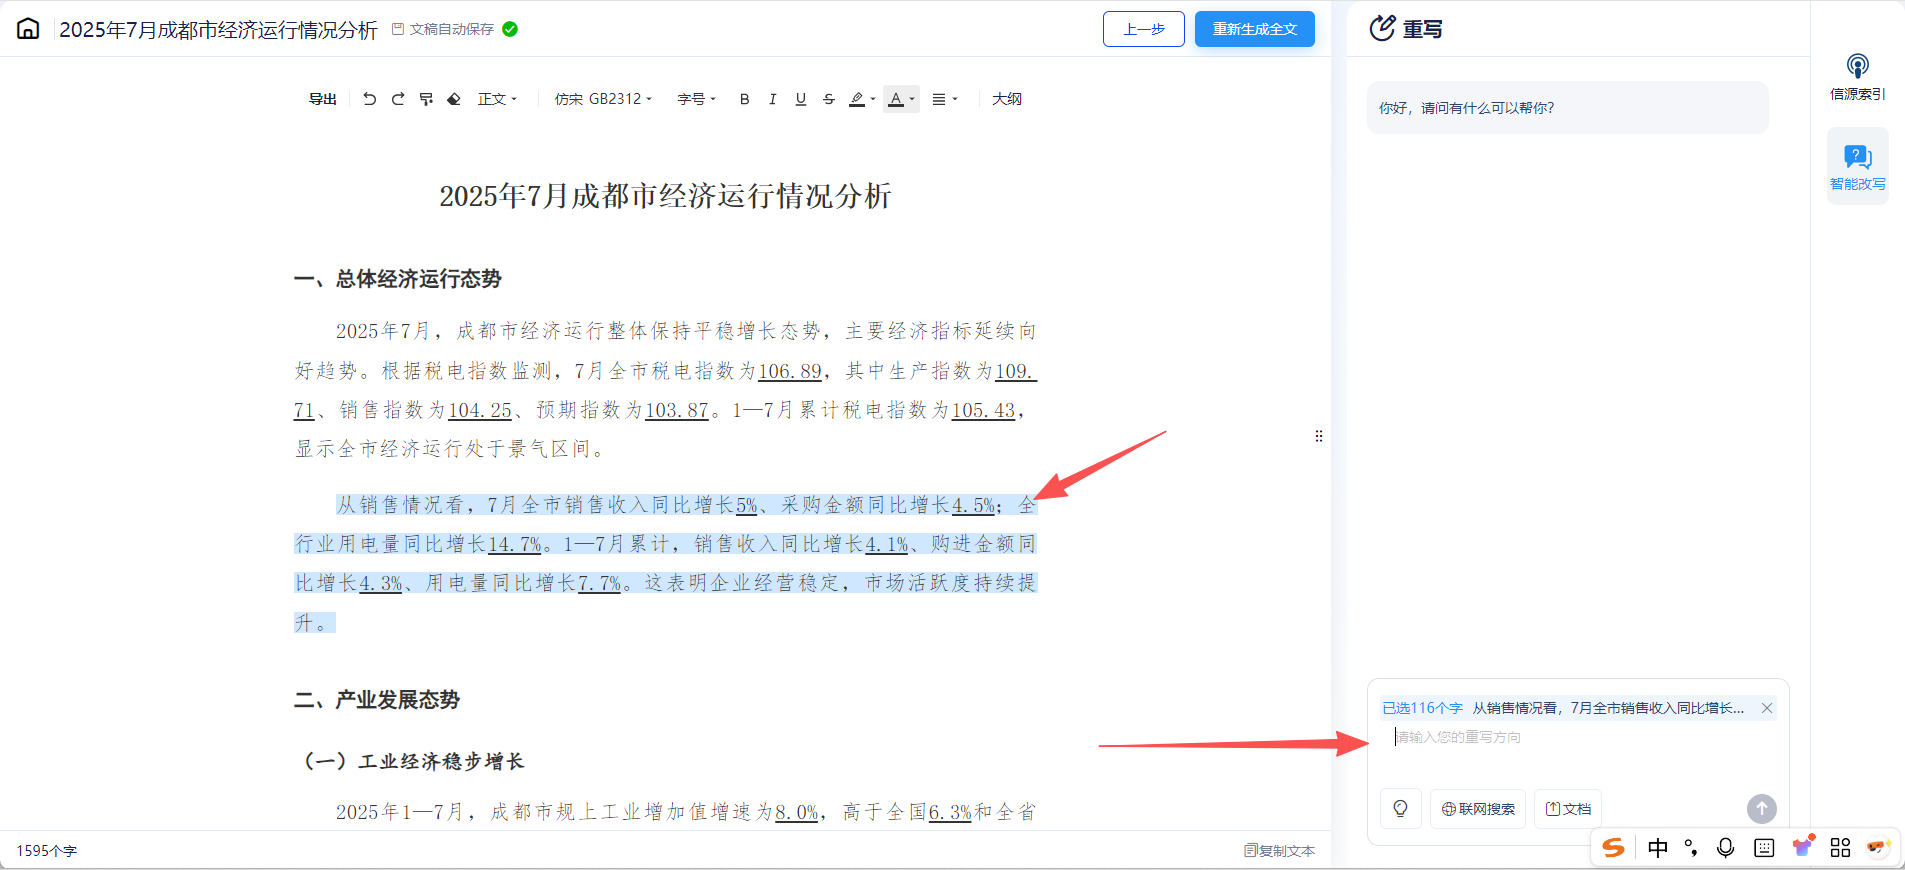The height and width of the screenshot is (870, 1905).
Task: Toggle underline formatting
Action: [800, 99]
